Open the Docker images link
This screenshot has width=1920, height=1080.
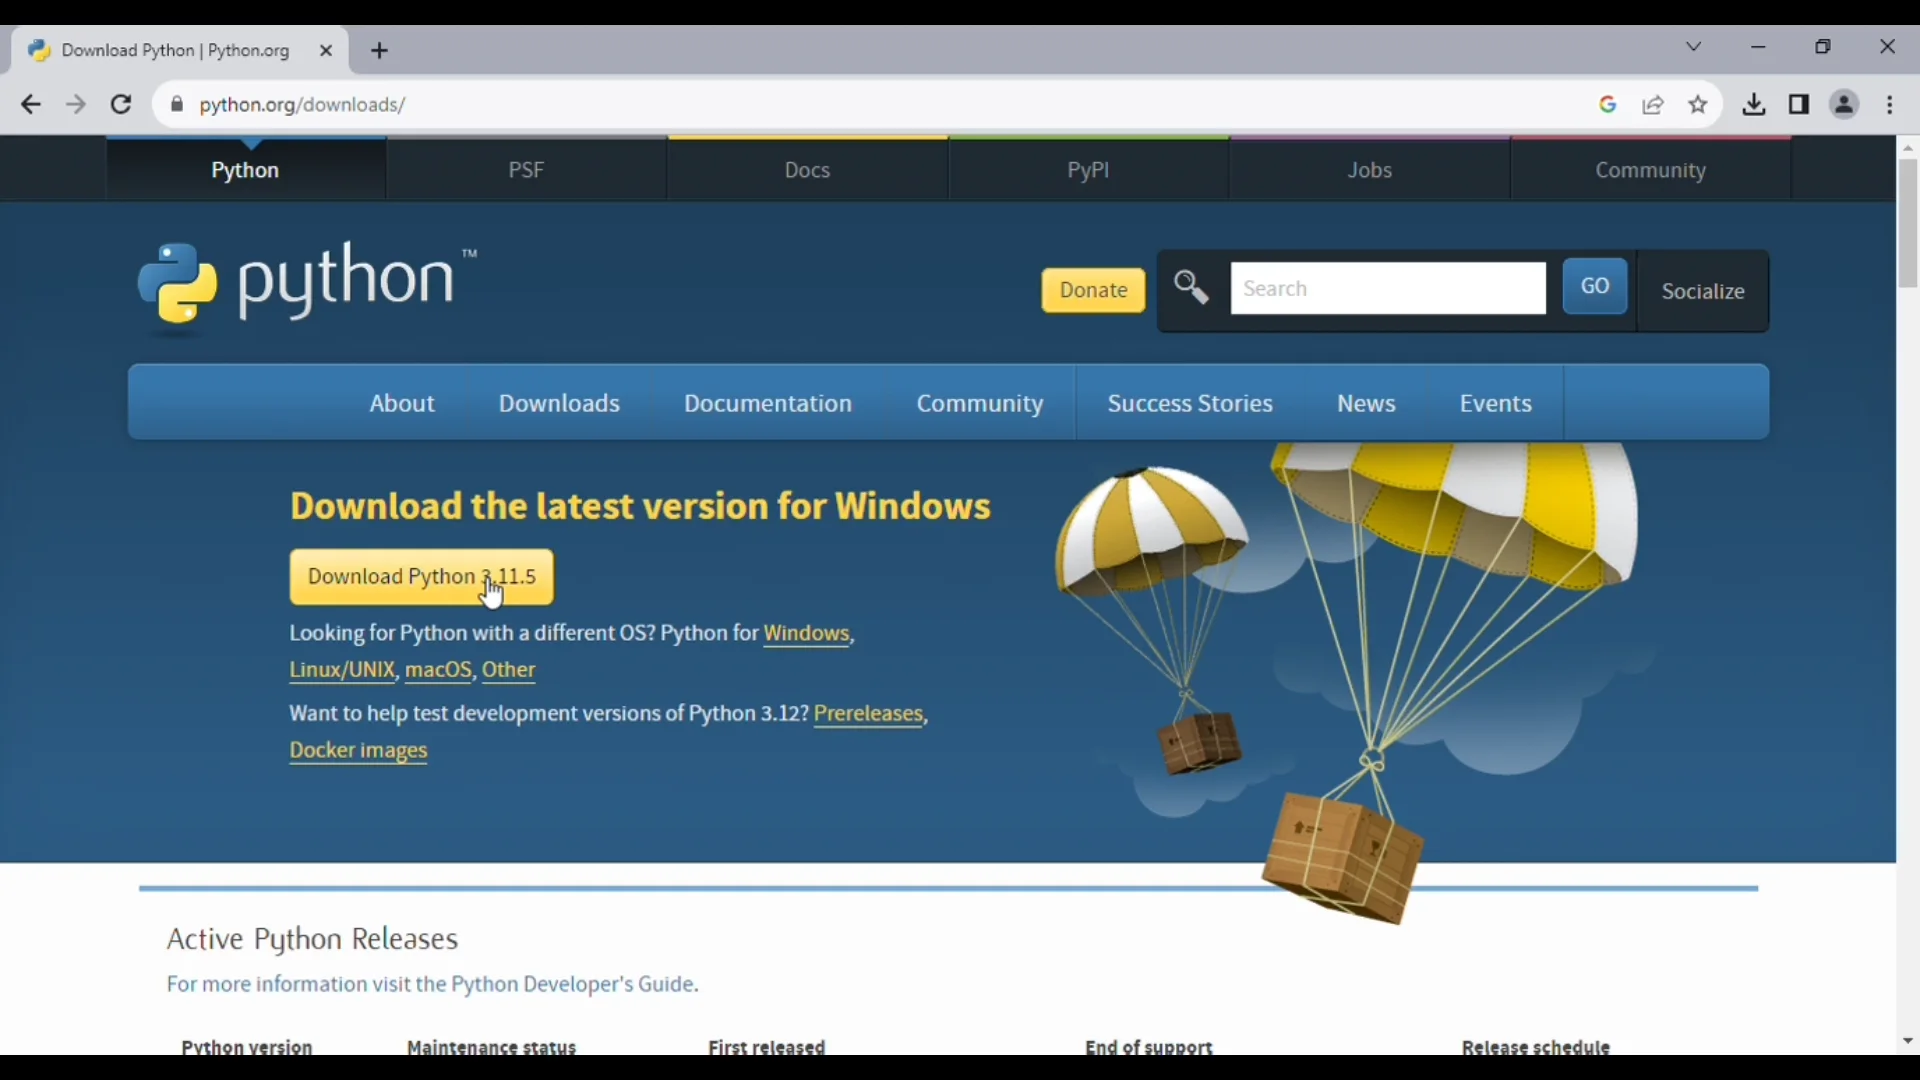click(x=358, y=750)
